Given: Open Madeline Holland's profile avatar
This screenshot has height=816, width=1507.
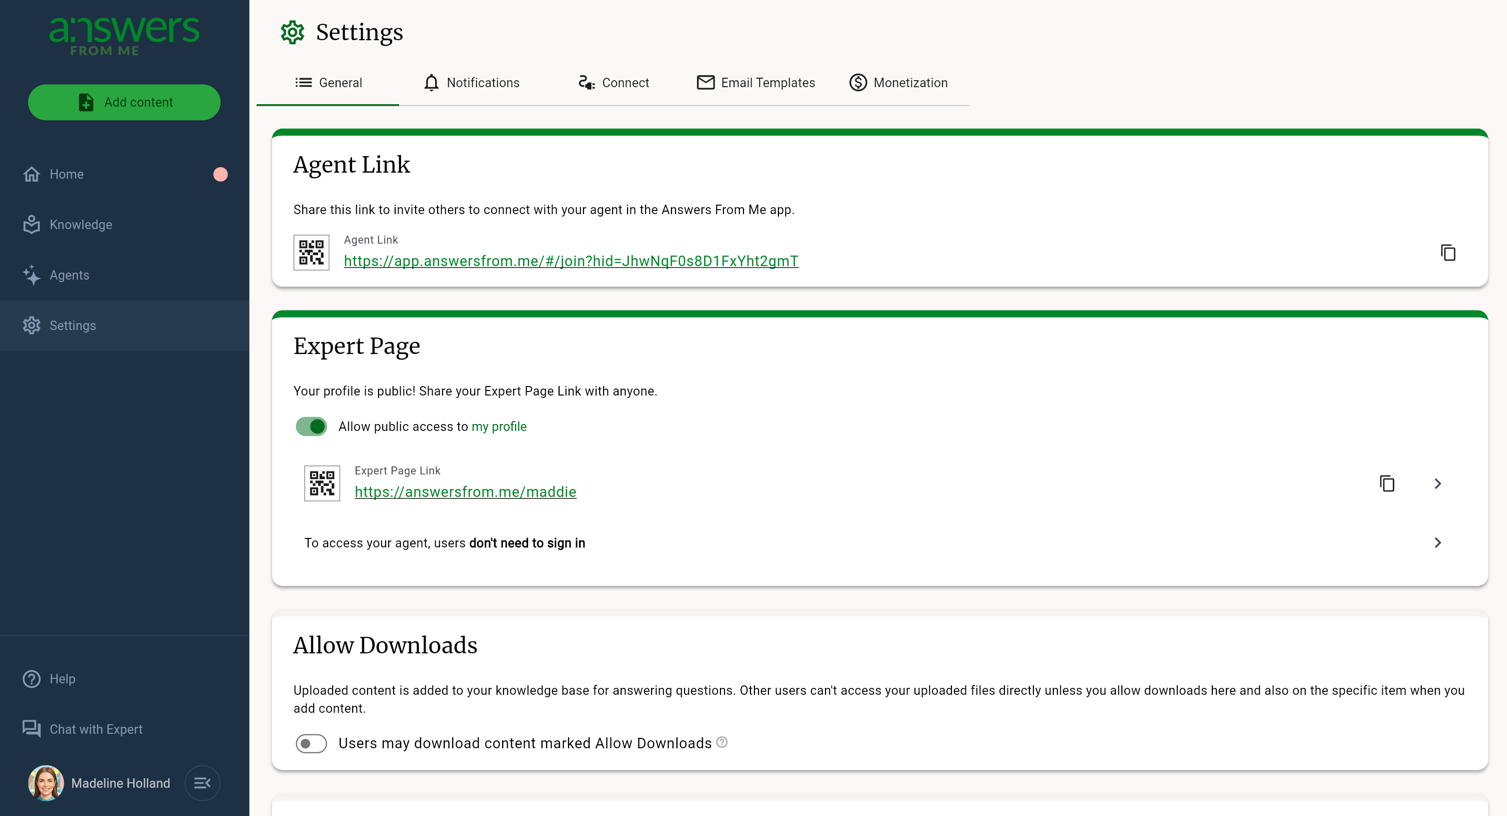Looking at the screenshot, I should [x=46, y=783].
